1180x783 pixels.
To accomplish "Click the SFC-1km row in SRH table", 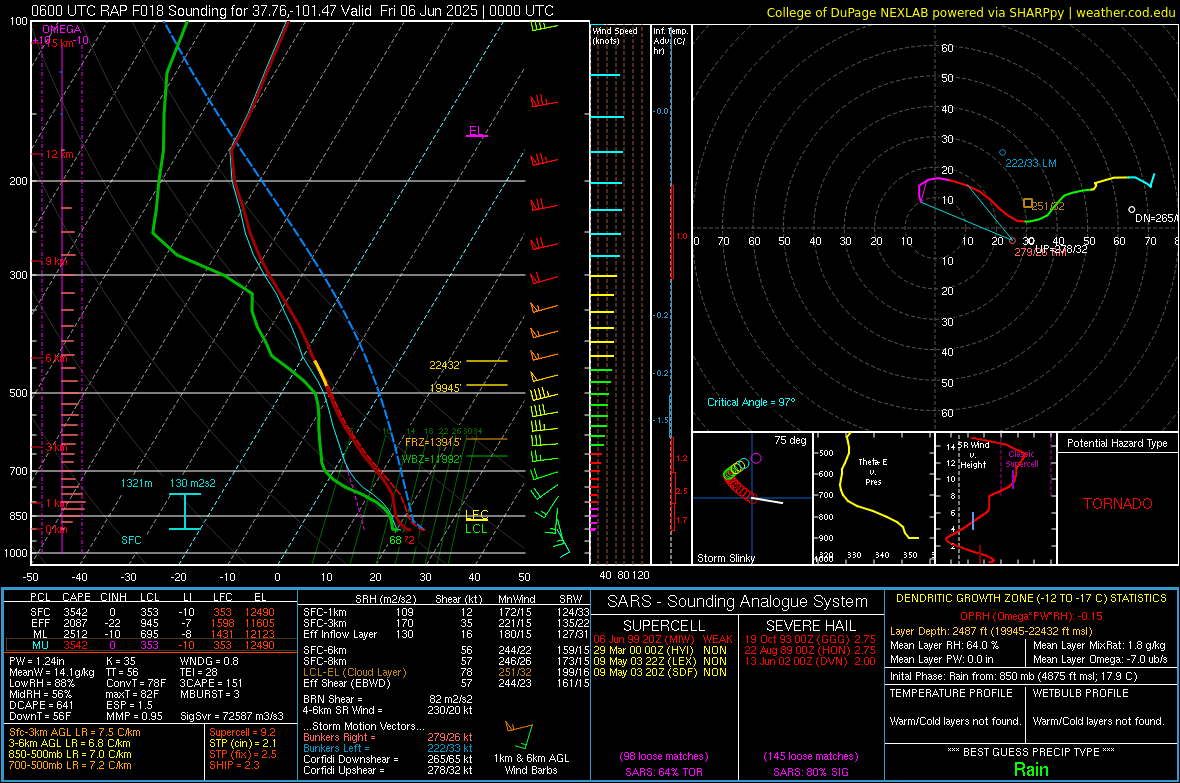I will point(446,612).
